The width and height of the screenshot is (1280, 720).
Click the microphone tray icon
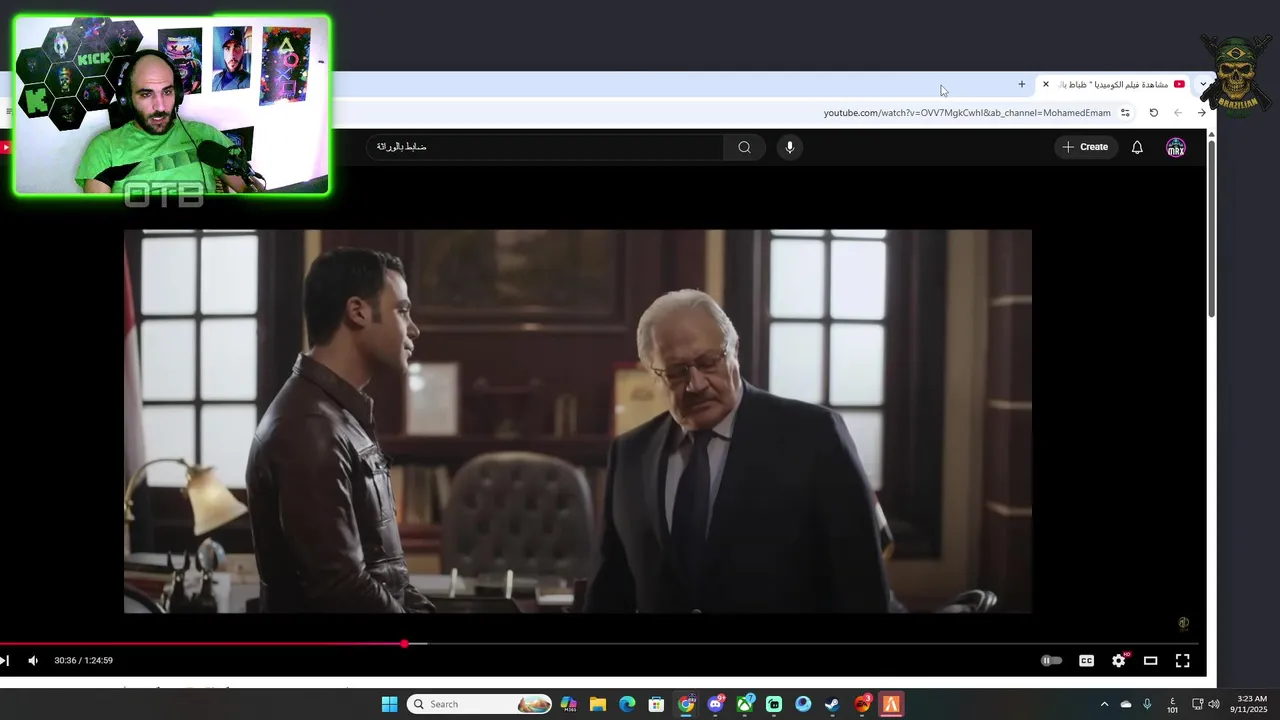(1147, 704)
